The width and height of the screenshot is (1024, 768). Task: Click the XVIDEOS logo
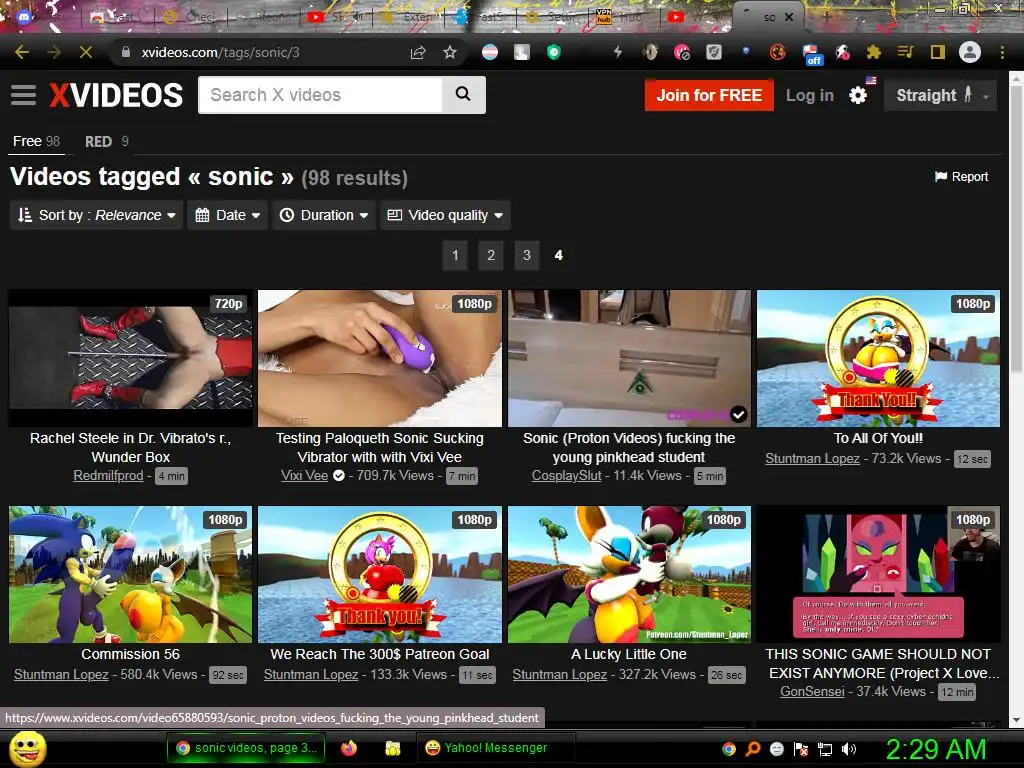point(116,95)
